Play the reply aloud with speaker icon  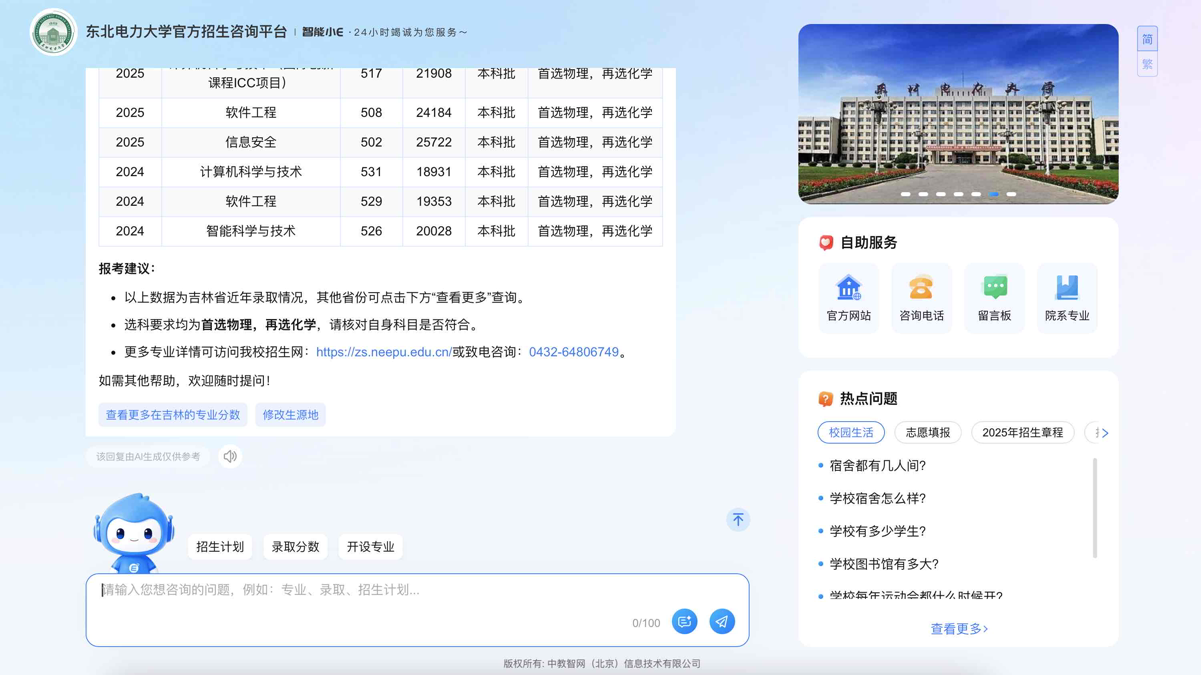(x=230, y=457)
